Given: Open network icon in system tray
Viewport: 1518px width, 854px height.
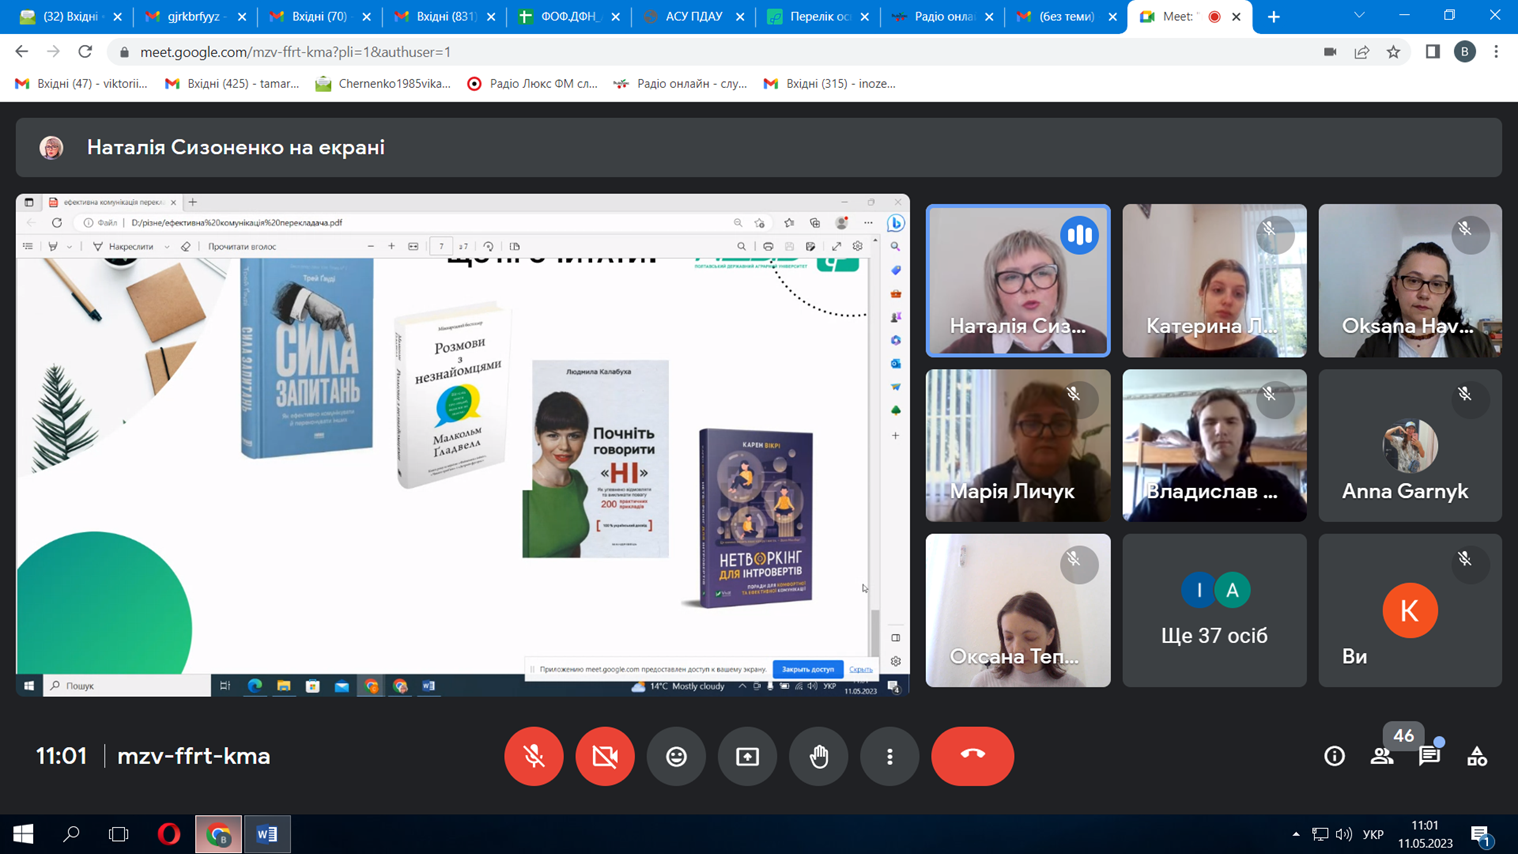Looking at the screenshot, I should click(x=1320, y=834).
